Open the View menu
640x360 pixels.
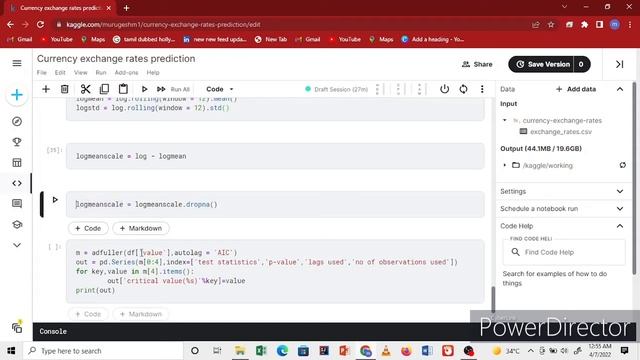click(x=80, y=72)
